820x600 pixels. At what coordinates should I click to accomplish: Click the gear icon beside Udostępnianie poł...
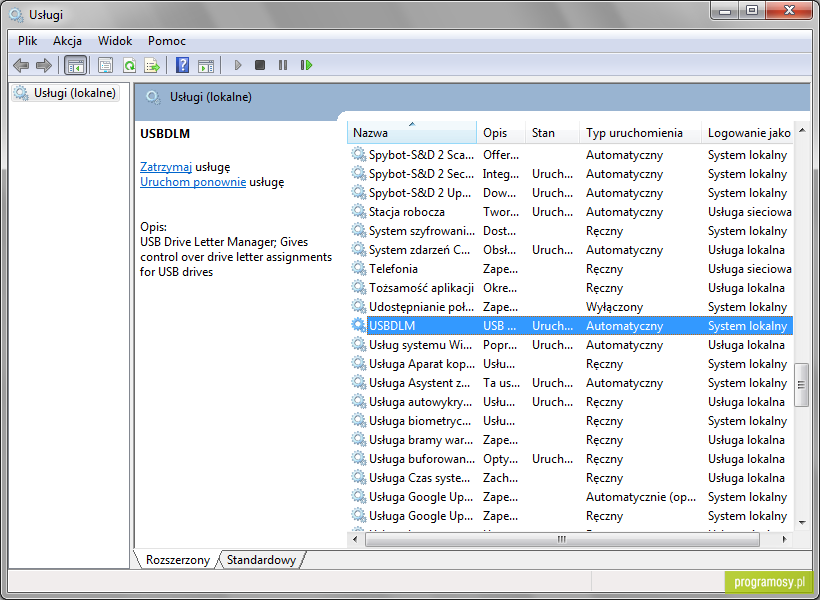pyautogui.click(x=358, y=307)
